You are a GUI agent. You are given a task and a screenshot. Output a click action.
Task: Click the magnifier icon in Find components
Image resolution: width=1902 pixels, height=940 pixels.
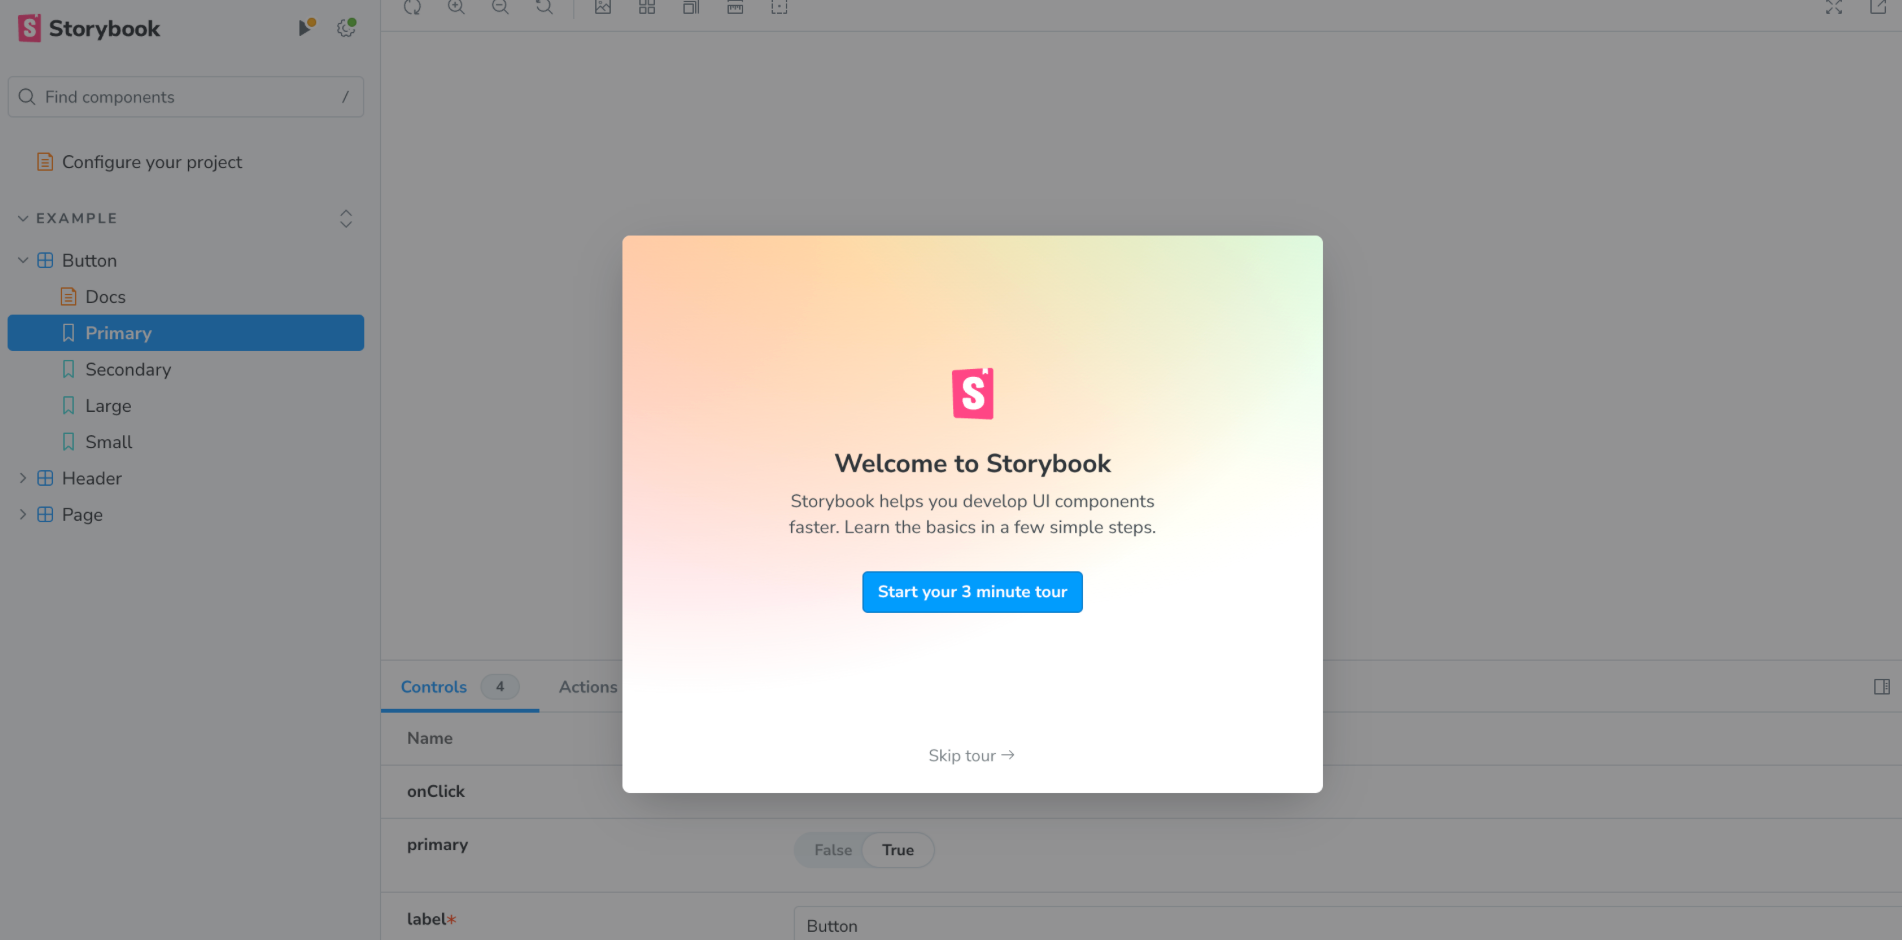coord(27,97)
